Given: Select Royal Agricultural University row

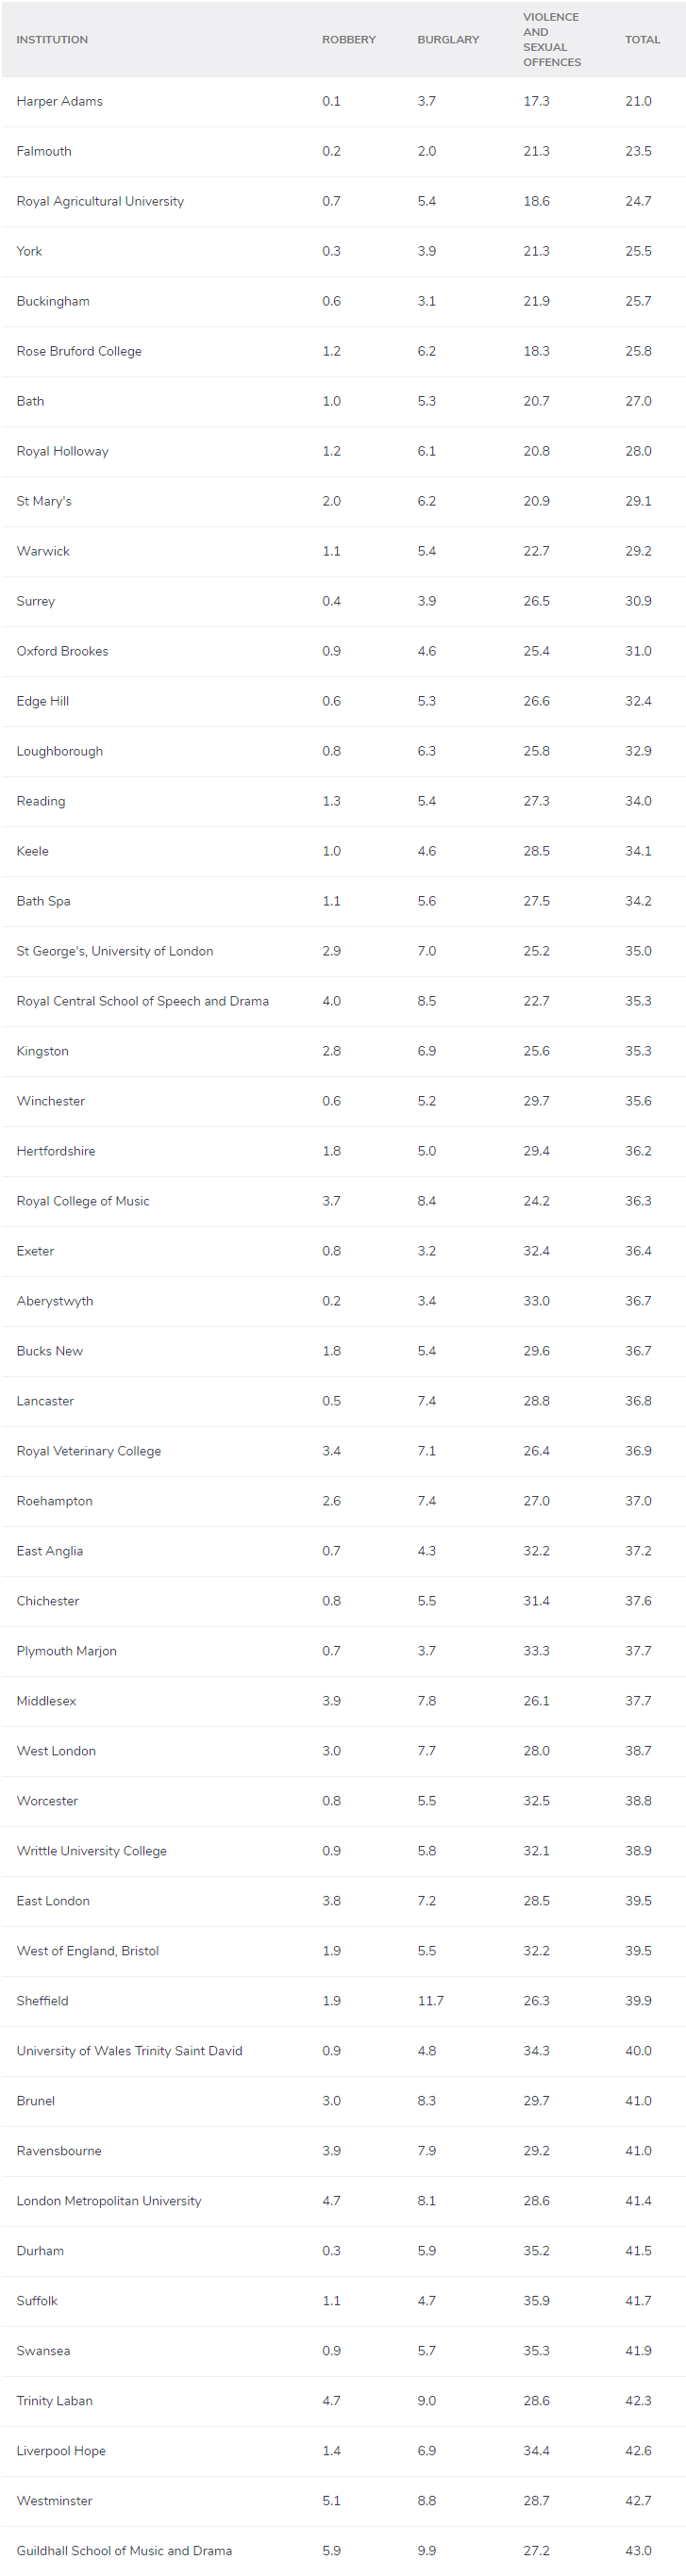Looking at the screenshot, I should point(100,201).
